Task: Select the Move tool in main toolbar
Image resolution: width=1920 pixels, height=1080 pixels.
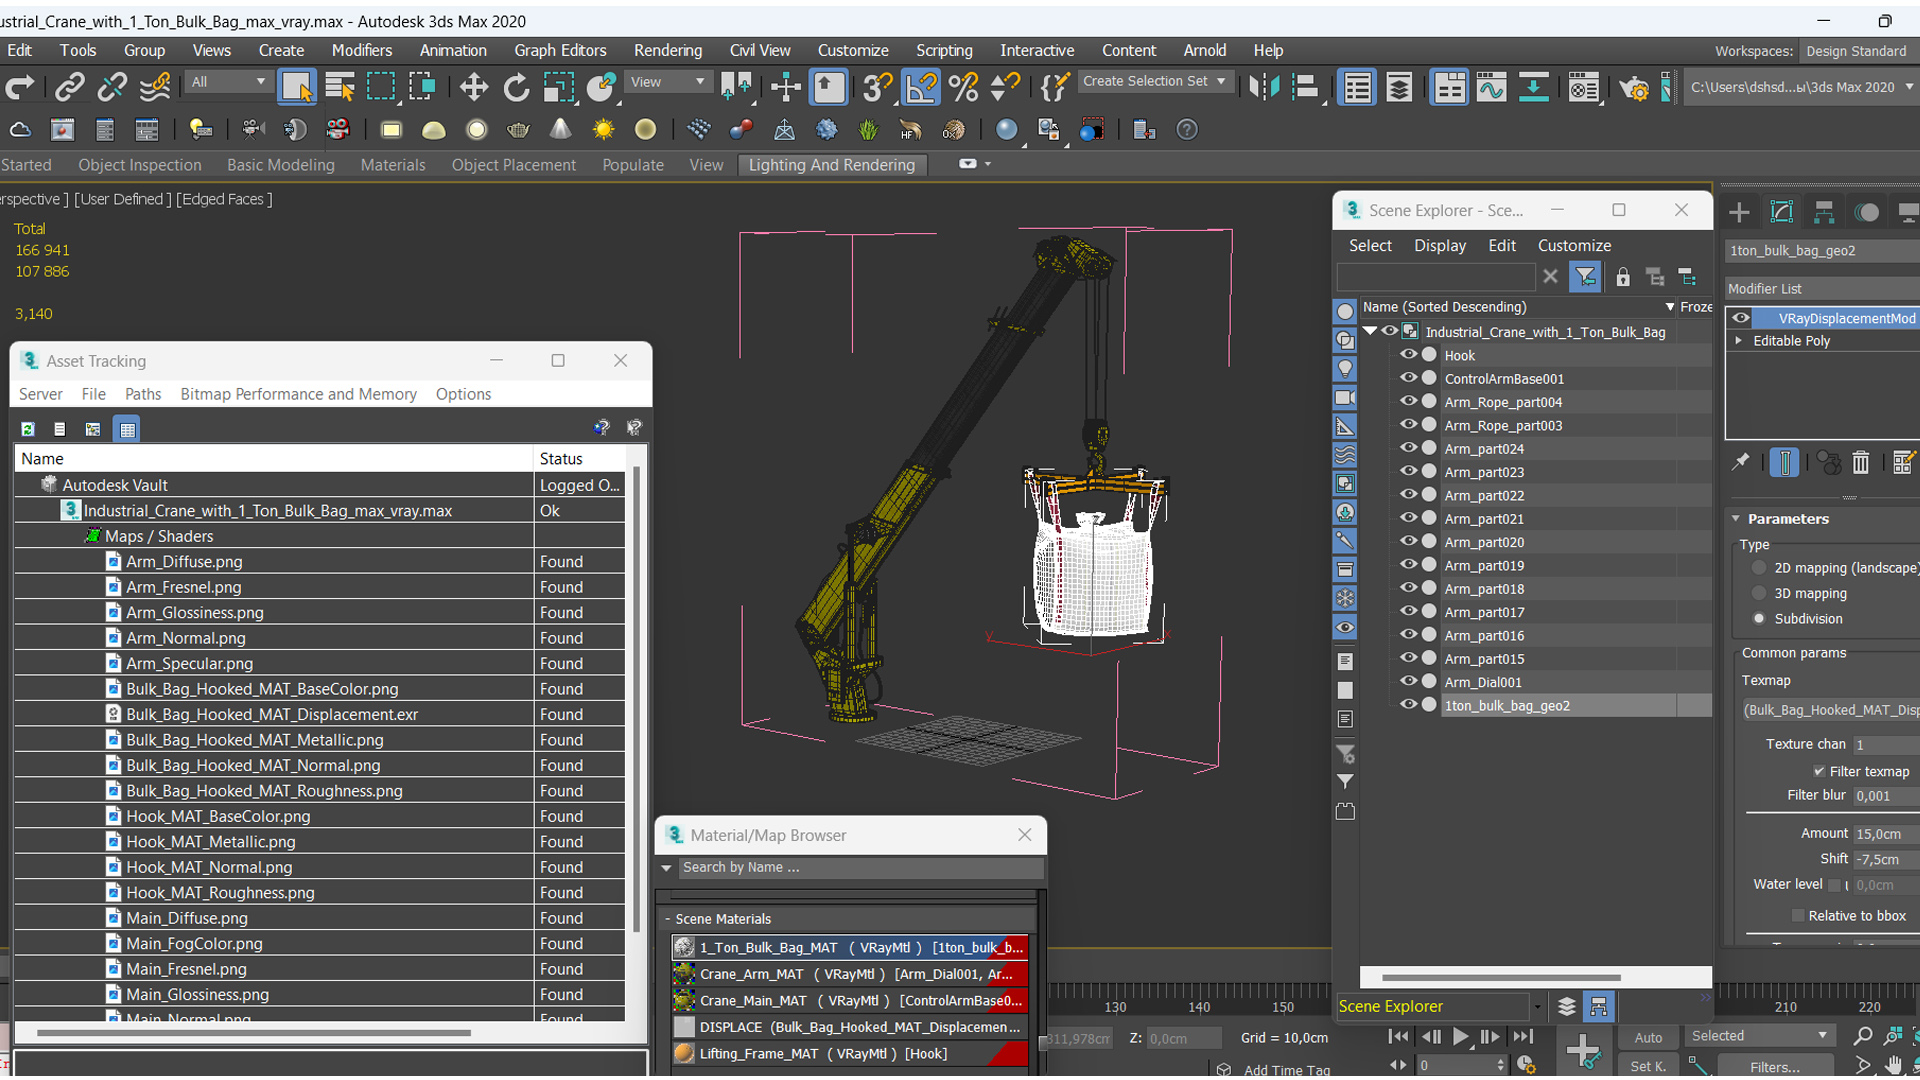Action: tap(474, 88)
